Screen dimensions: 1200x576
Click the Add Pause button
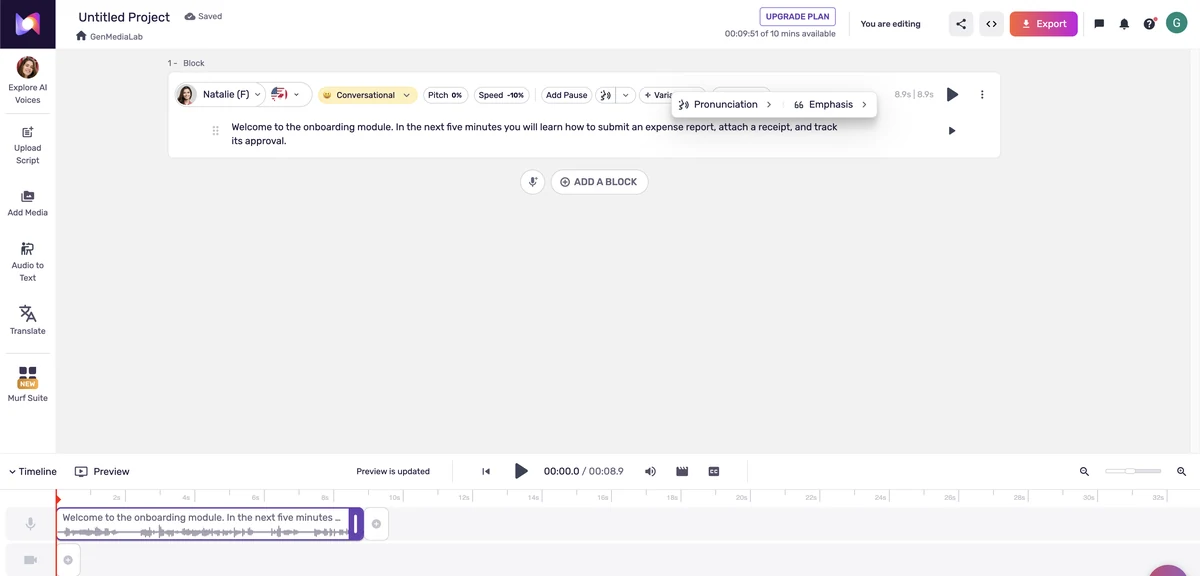(566, 95)
